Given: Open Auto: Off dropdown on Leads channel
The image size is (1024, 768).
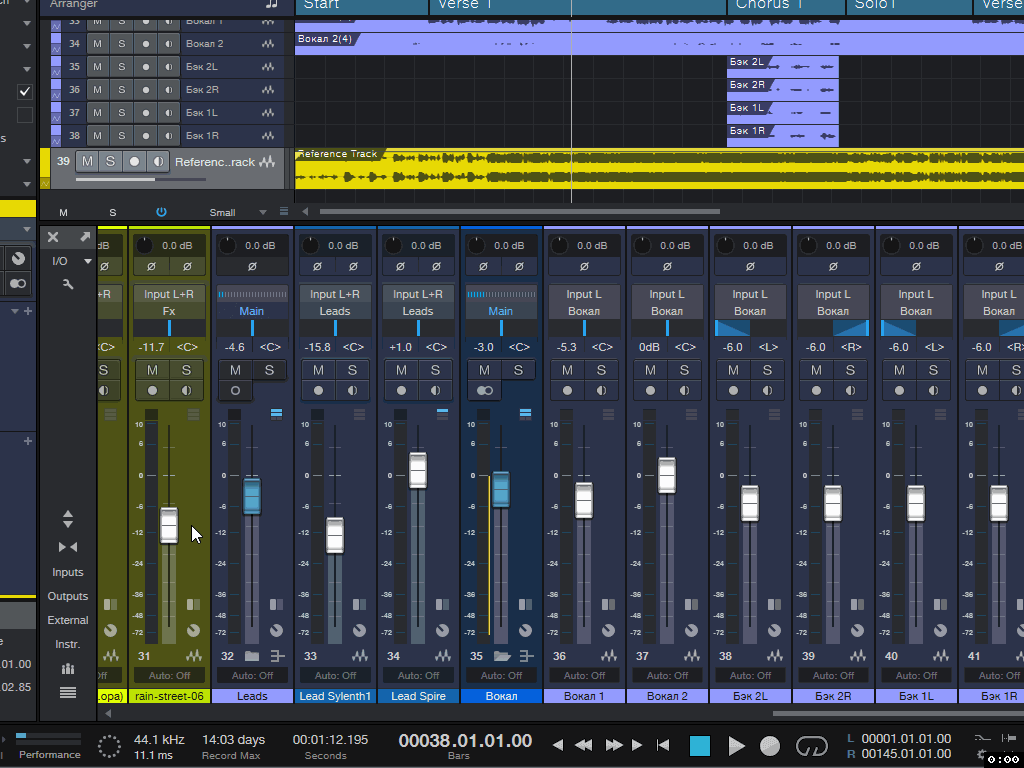Looking at the screenshot, I should pos(252,675).
